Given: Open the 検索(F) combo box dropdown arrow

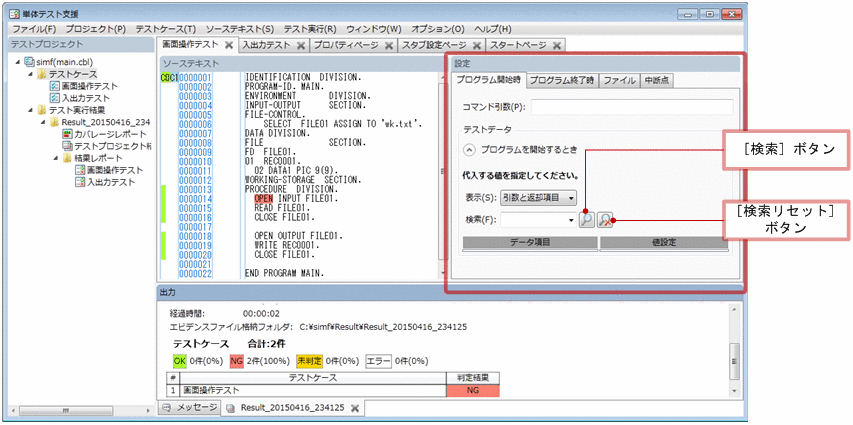Looking at the screenshot, I should (571, 220).
